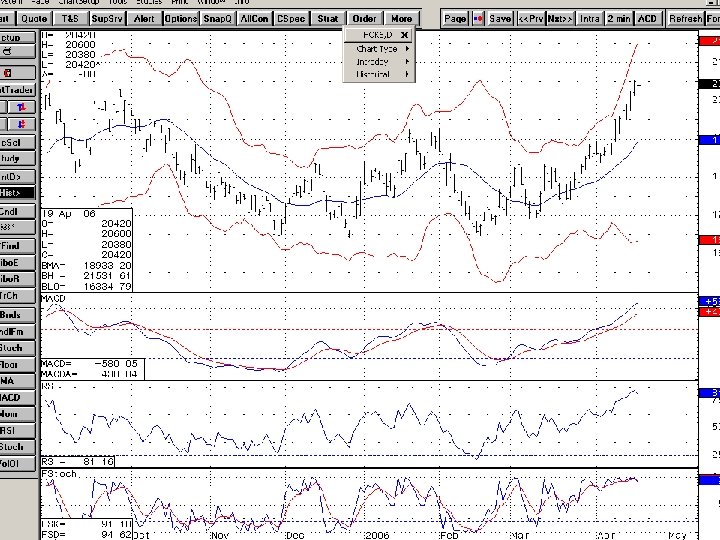Click the up-down red-blue arrows icon
The image size is (720, 540).
22,107
